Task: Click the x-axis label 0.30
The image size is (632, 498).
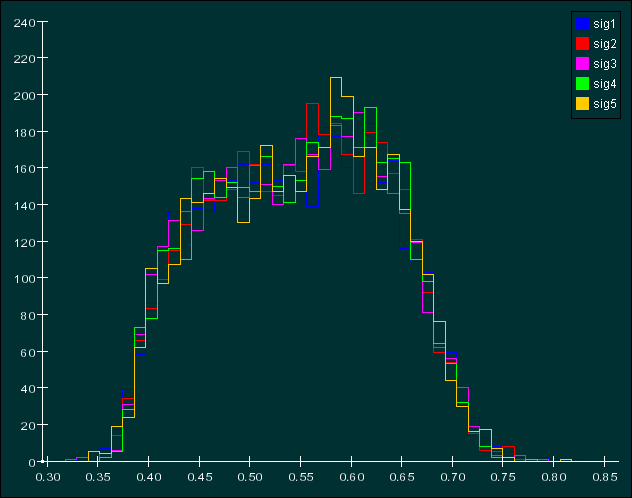Action: (x=48, y=477)
